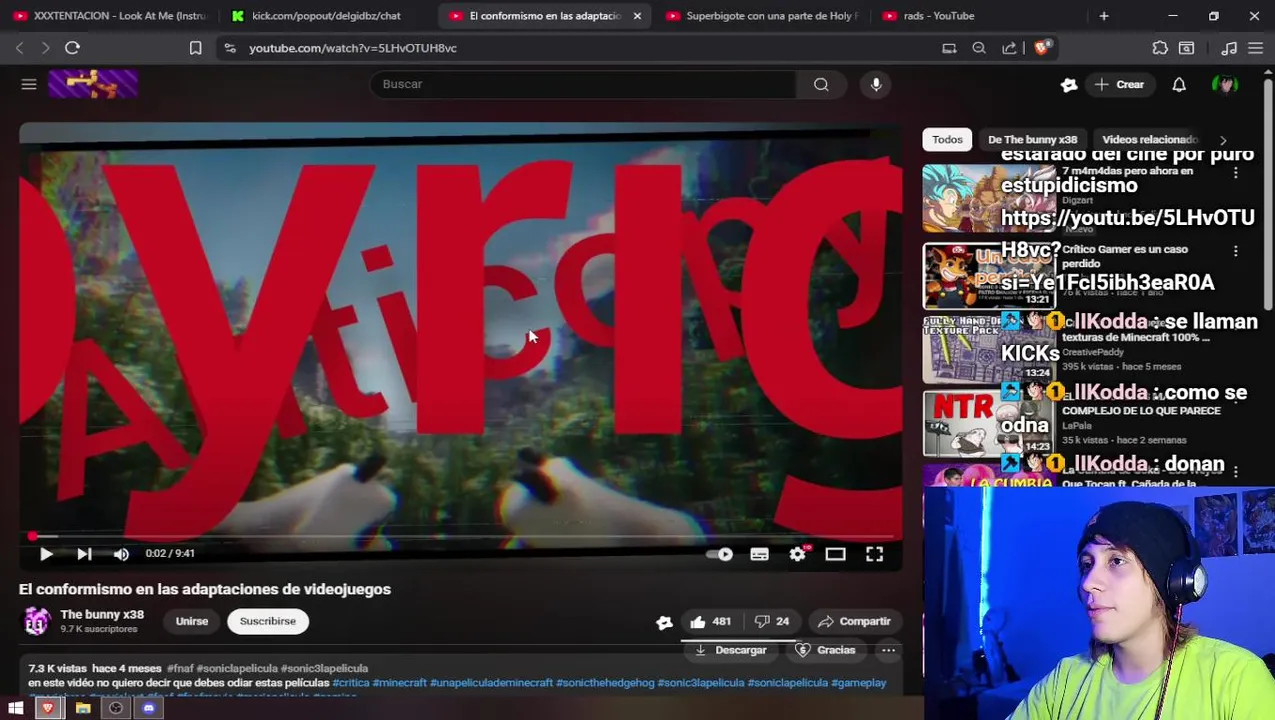Click the Unirse button

pyautogui.click(x=192, y=622)
